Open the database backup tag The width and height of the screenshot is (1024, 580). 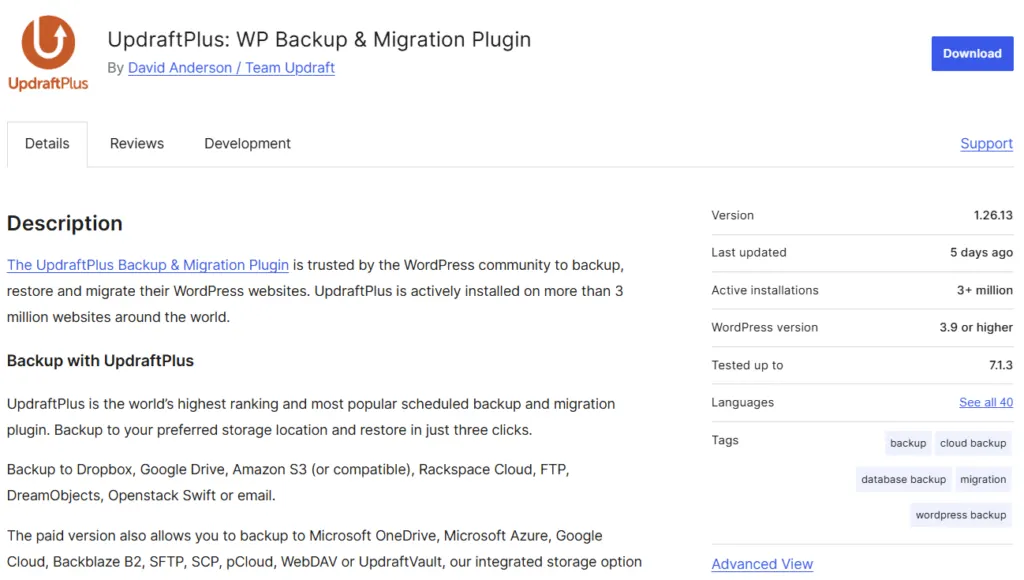point(903,479)
